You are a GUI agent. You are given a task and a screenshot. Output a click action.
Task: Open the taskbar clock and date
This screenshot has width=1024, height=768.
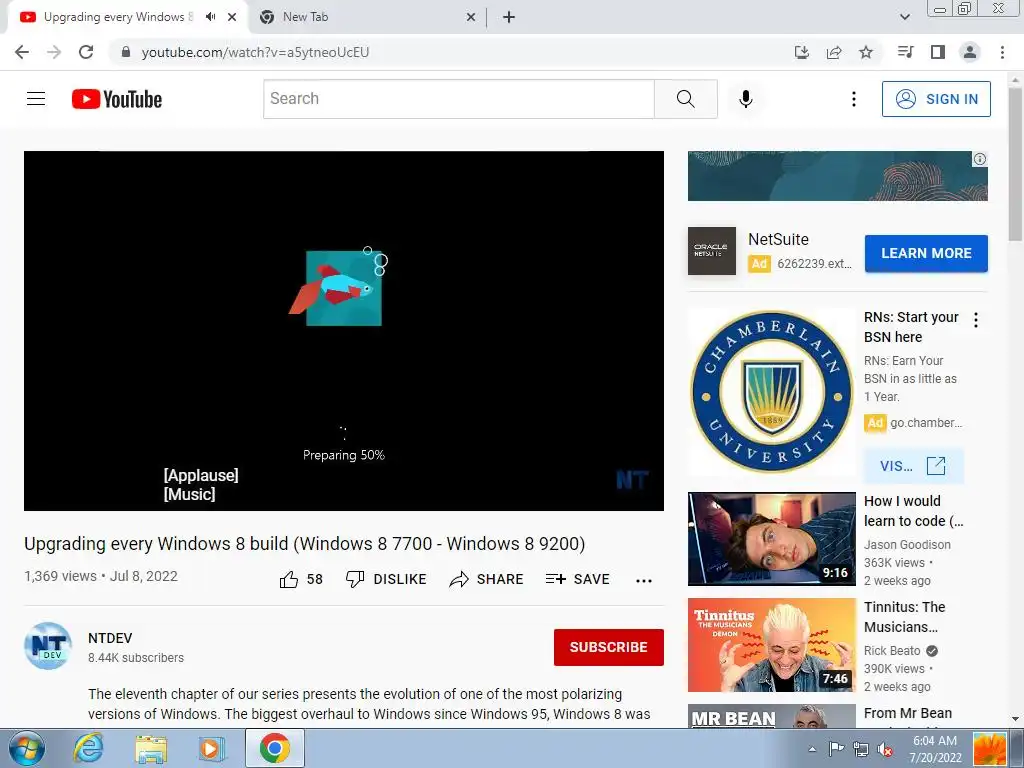[x=935, y=749]
